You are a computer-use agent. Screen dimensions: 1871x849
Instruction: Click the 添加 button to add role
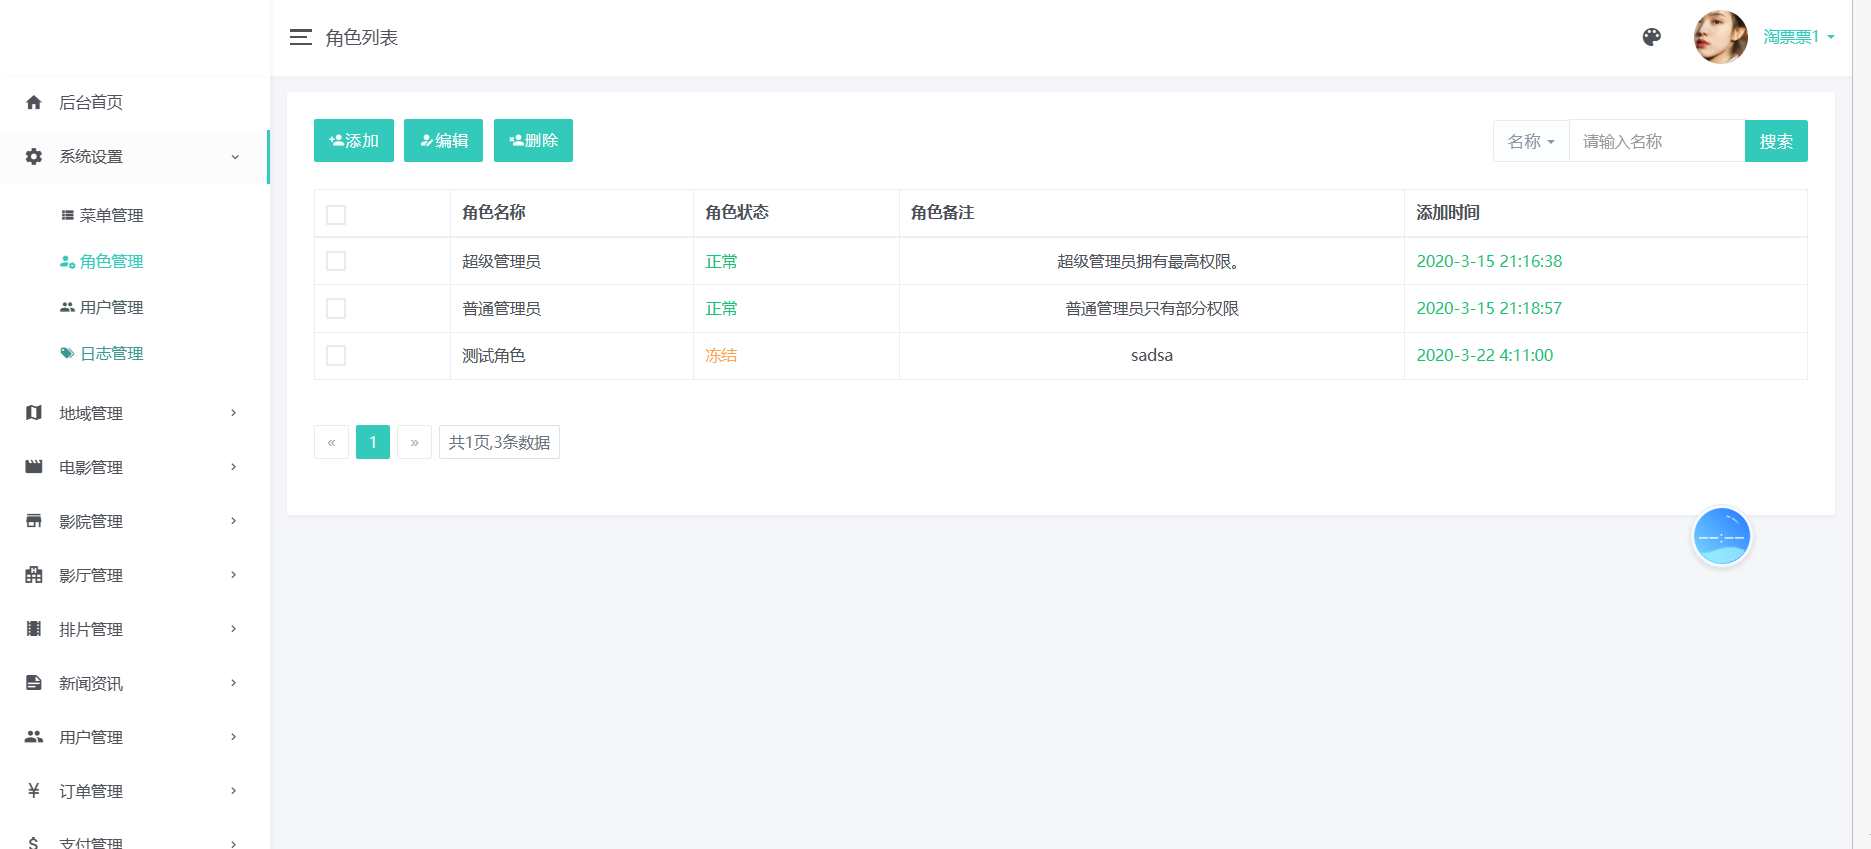pos(354,140)
